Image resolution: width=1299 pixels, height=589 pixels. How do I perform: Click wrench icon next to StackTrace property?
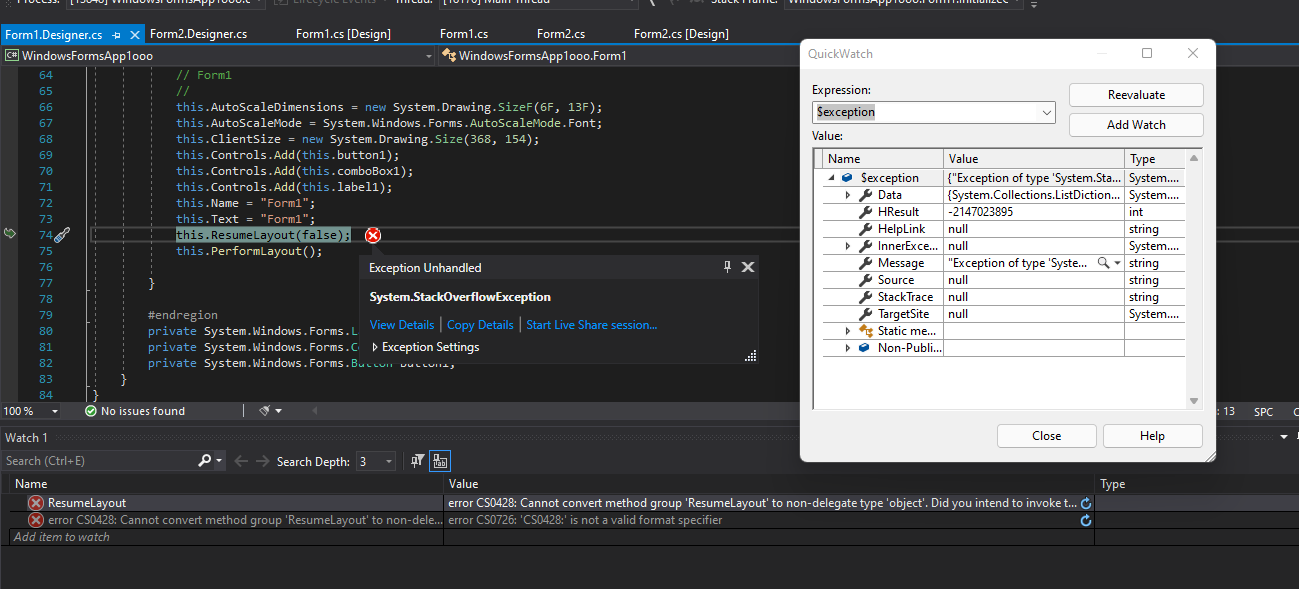coord(866,297)
